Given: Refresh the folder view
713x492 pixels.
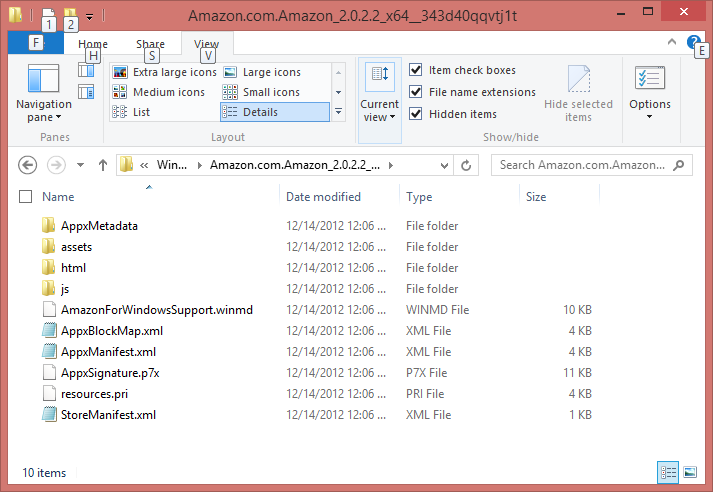Looking at the screenshot, I should (x=466, y=165).
